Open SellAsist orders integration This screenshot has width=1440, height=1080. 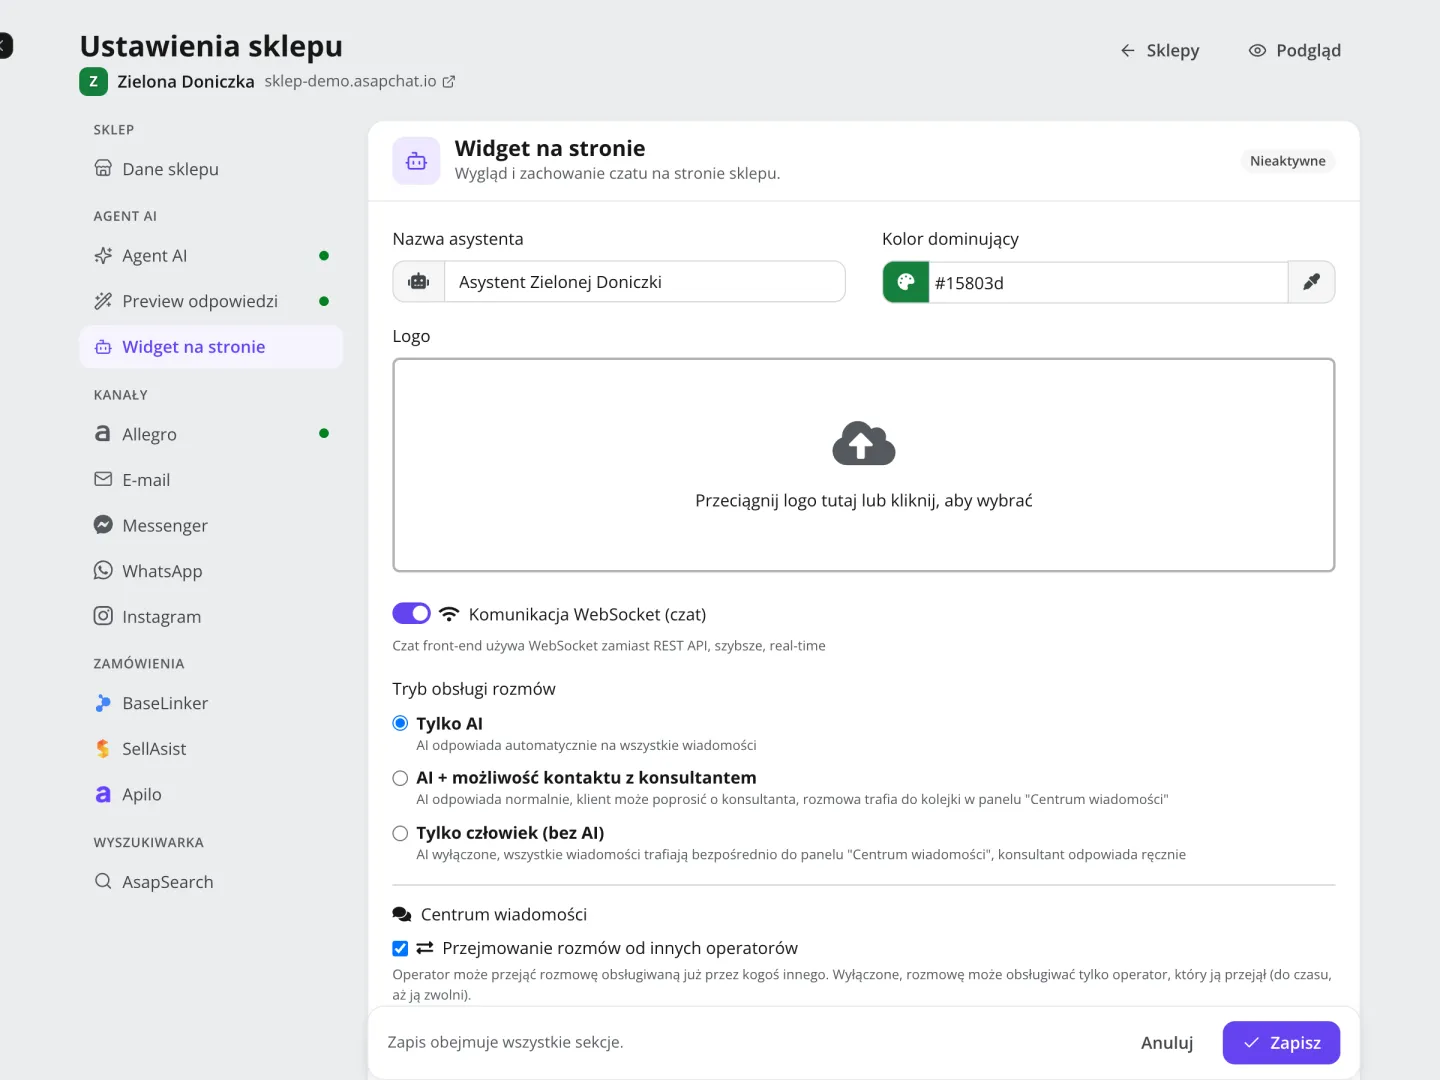click(x=211, y=749)
